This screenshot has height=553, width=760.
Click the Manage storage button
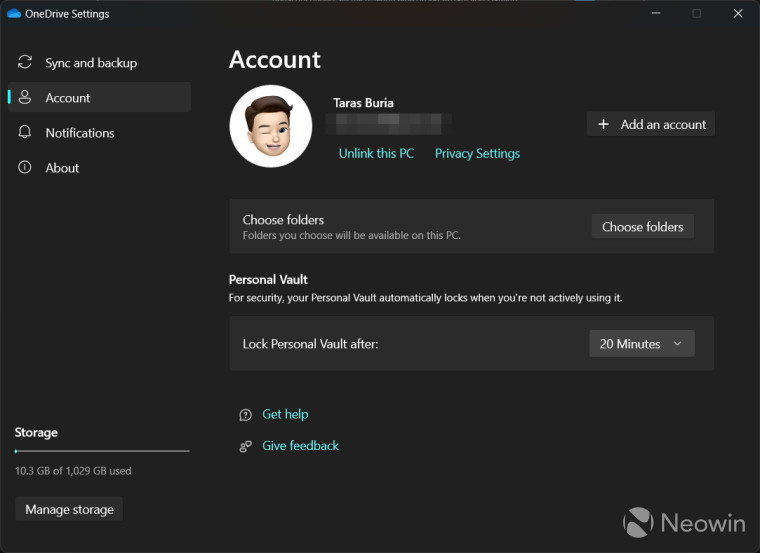pyautogui.click(x=69, y=509)
